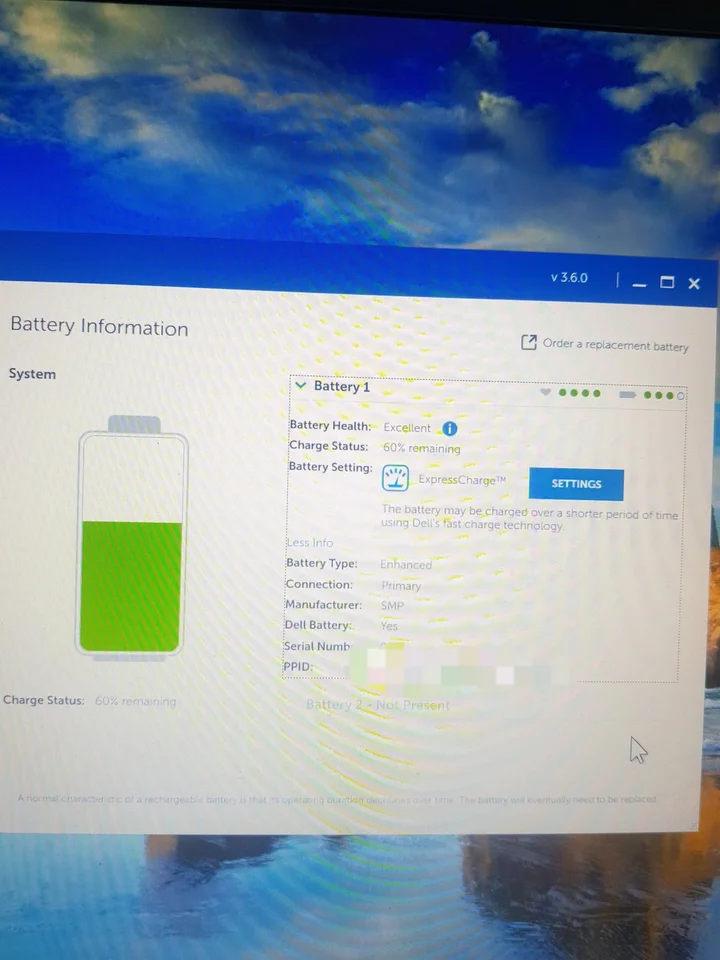Click the heart health indicator icon
720x960 pixels.
point(545,392)
